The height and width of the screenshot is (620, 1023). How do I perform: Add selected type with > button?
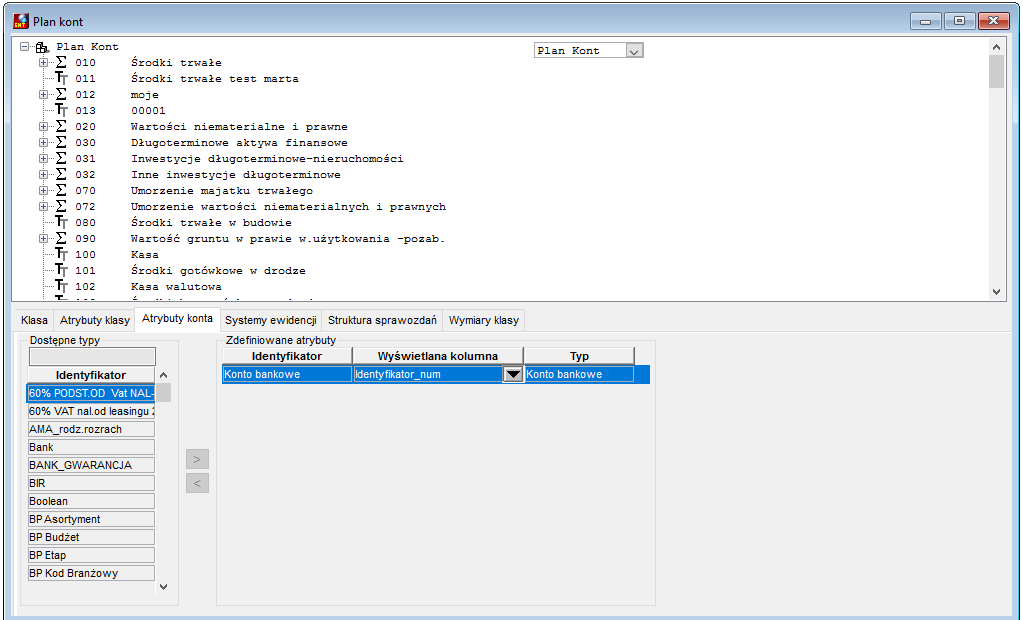(197, 459)
